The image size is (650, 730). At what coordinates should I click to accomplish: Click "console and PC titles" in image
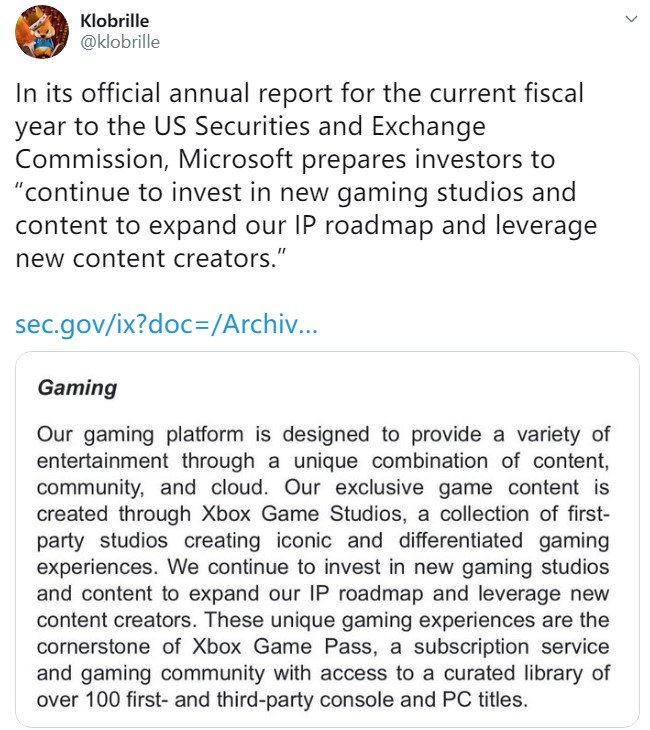pos(428,698)
